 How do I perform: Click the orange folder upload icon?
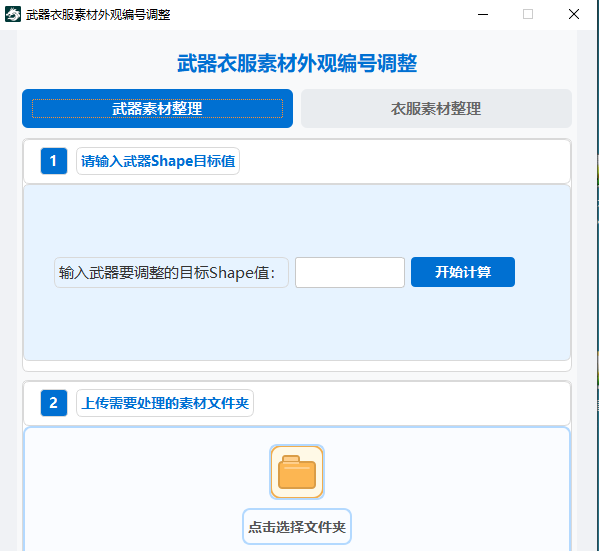[297, 472]
